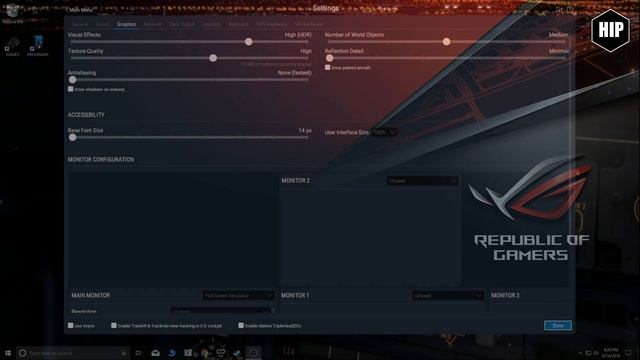Click the microphone icon in the search box
This screenshot has width=640, height=360.
[124, 353]
